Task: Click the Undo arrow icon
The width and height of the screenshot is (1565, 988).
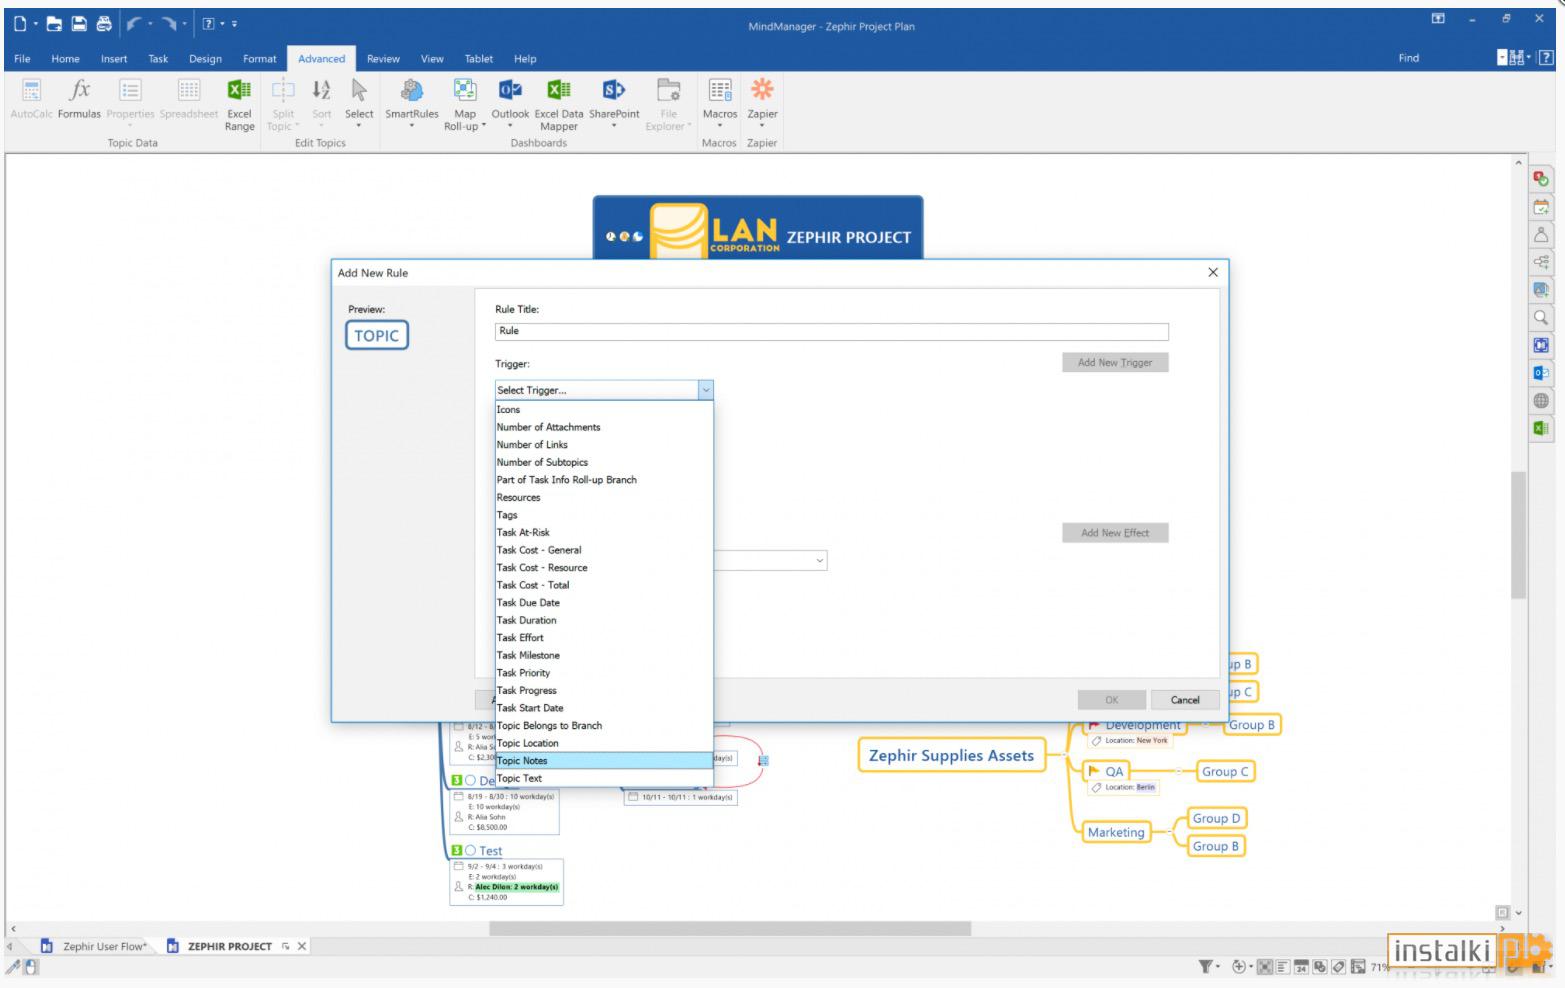Action: tap(133, 24)
